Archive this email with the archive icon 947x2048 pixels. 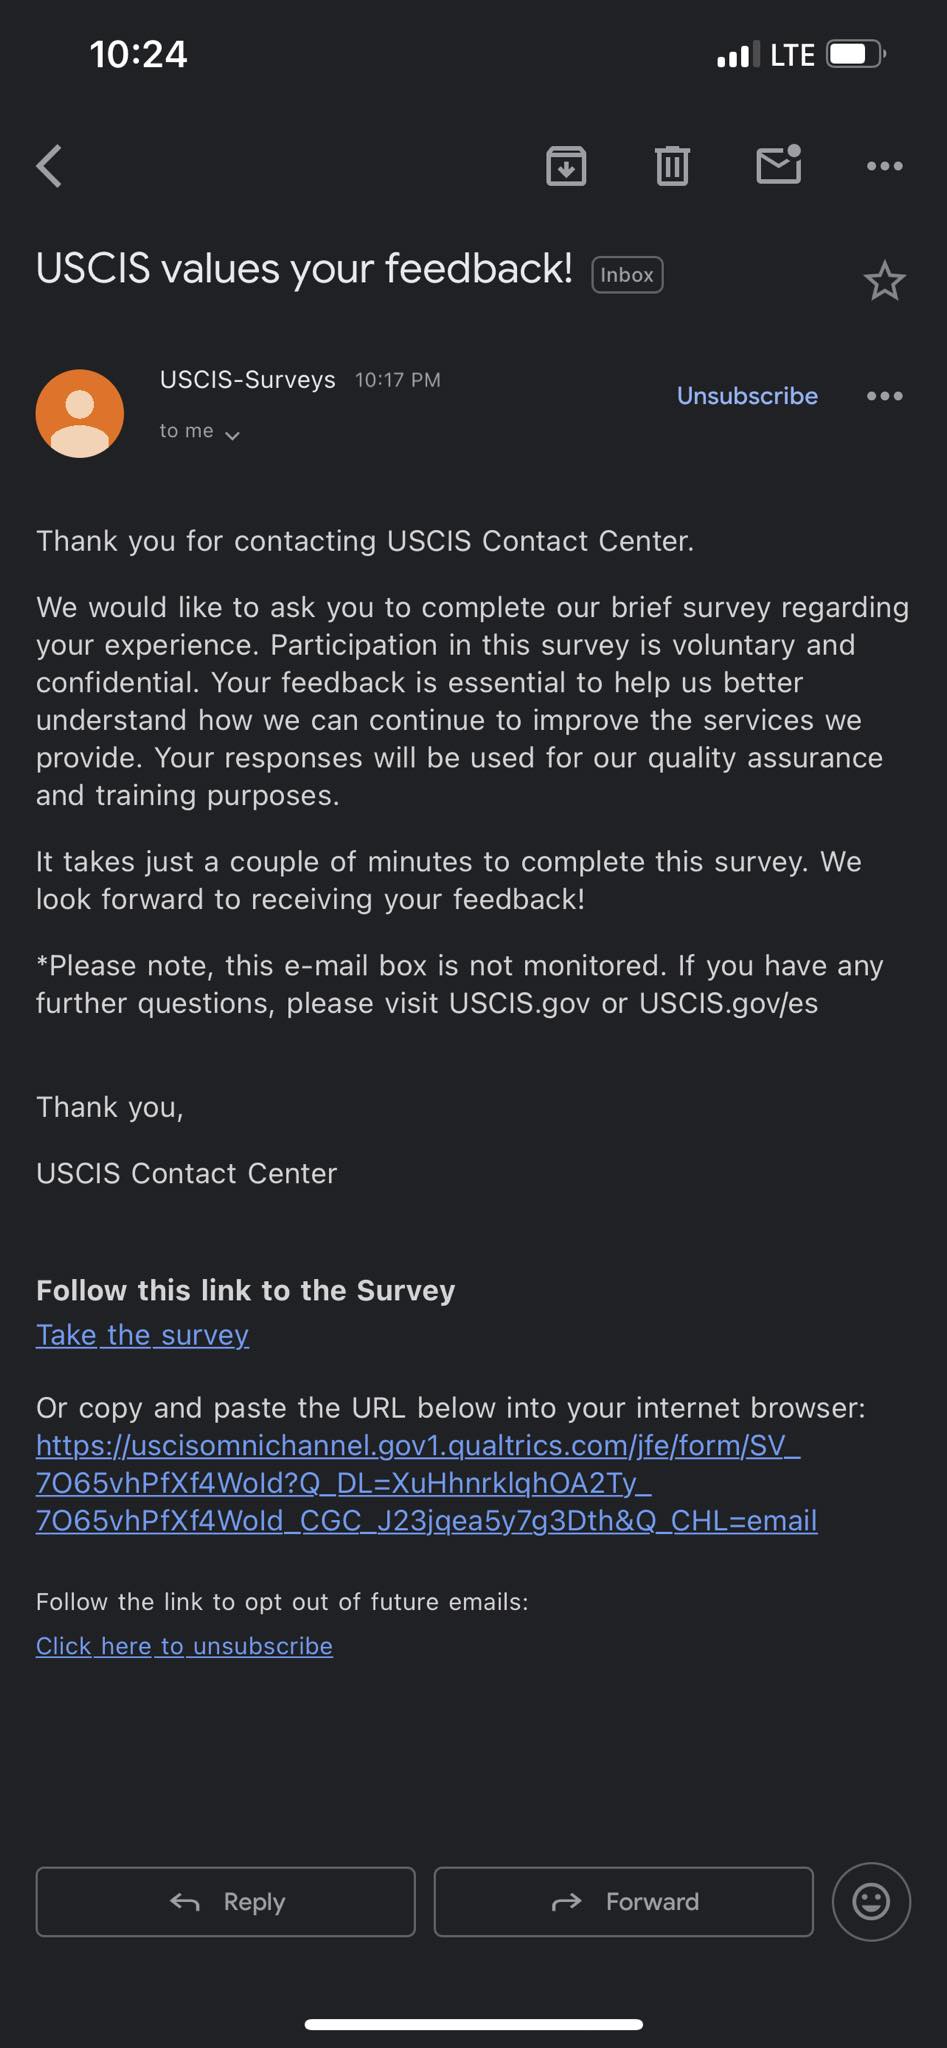(x=566, y=166)
